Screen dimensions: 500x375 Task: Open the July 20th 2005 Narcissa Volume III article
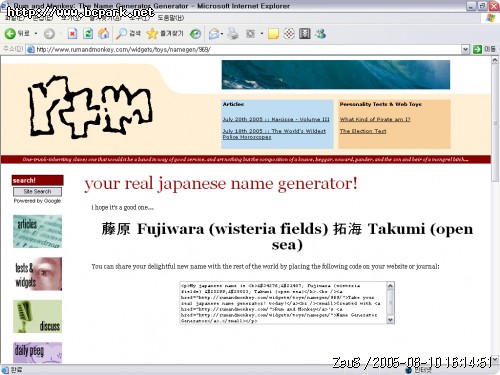tap(276, 119)
